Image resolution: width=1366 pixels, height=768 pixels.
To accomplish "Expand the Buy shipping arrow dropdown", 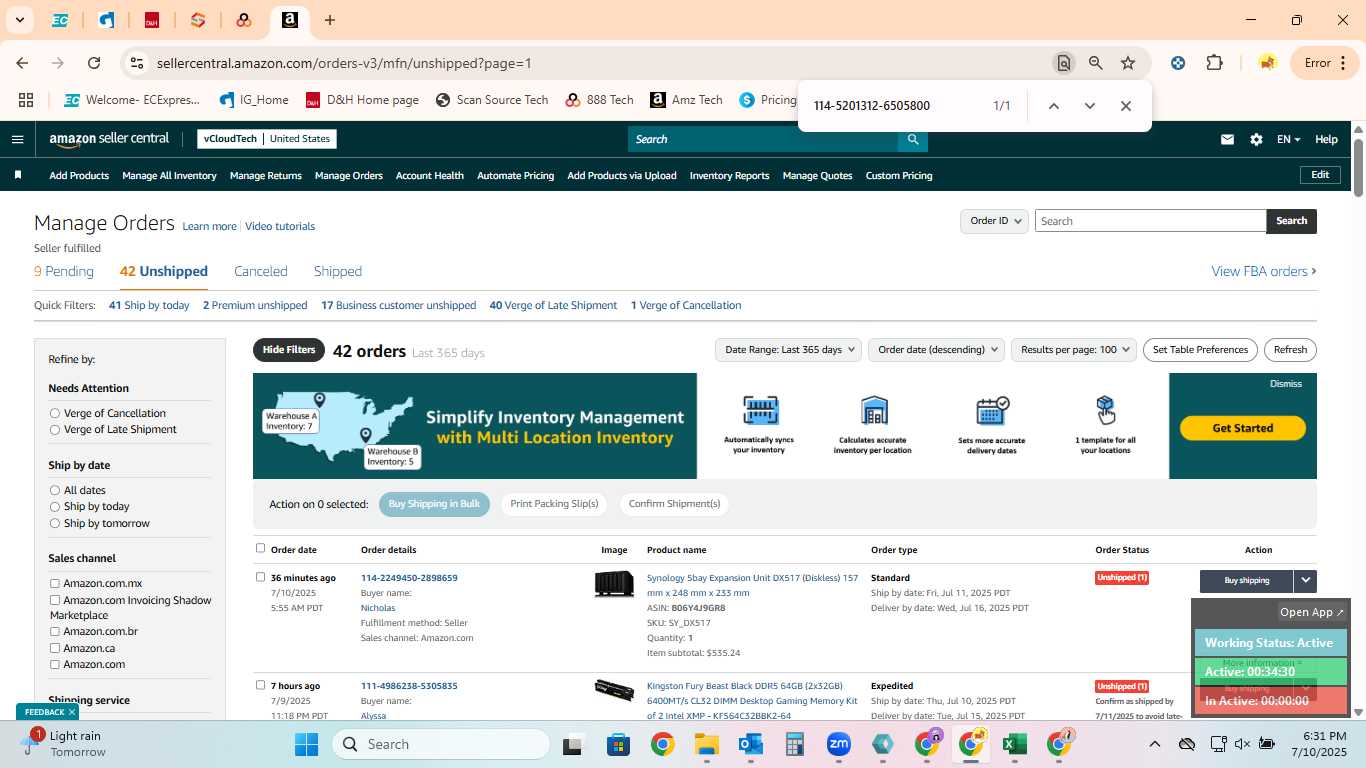I will 1305,580.
